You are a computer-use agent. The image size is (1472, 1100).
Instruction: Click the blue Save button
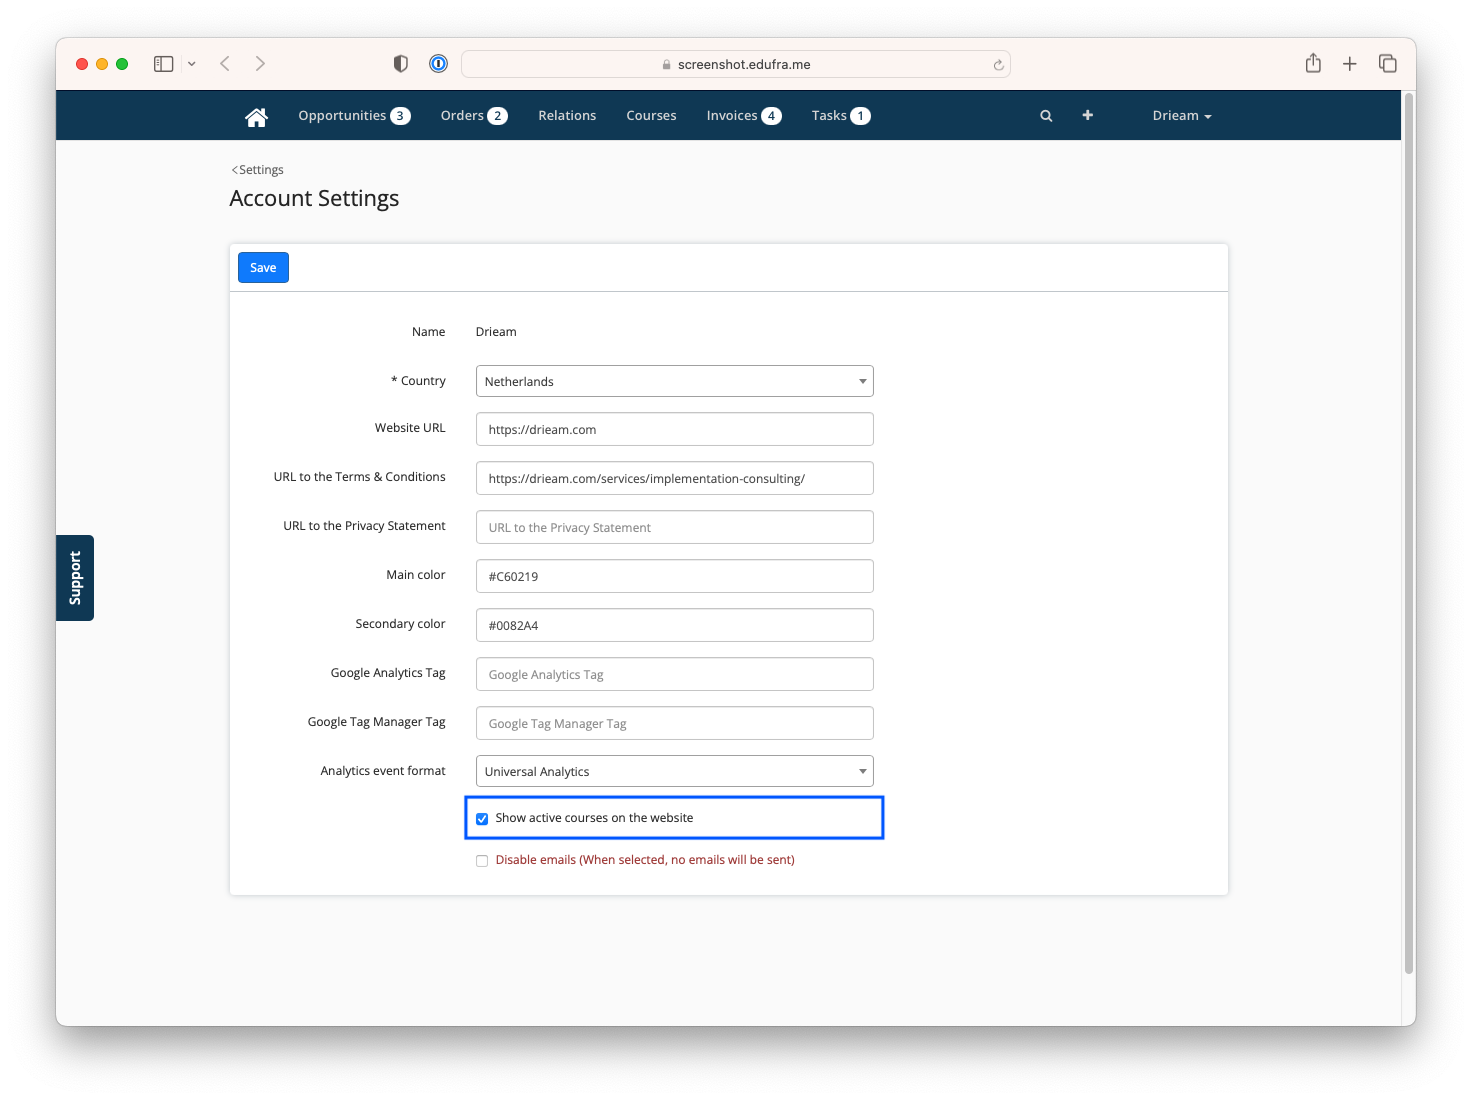coord(263,268)
